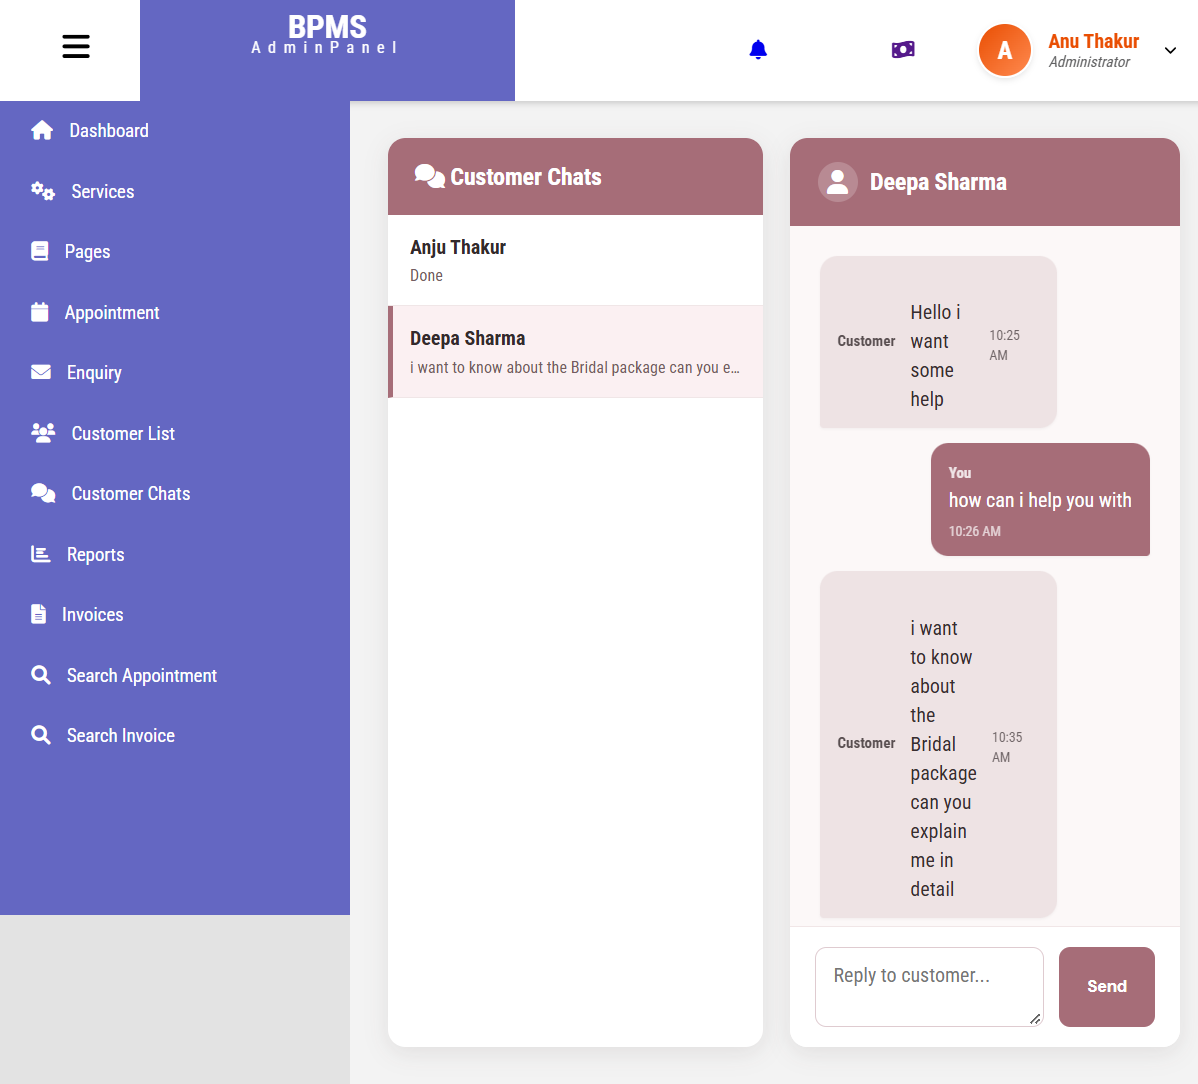Expand the Anu Thakur profile dropdown arrow
1198x1084 pixels.
pos(1170,50)
